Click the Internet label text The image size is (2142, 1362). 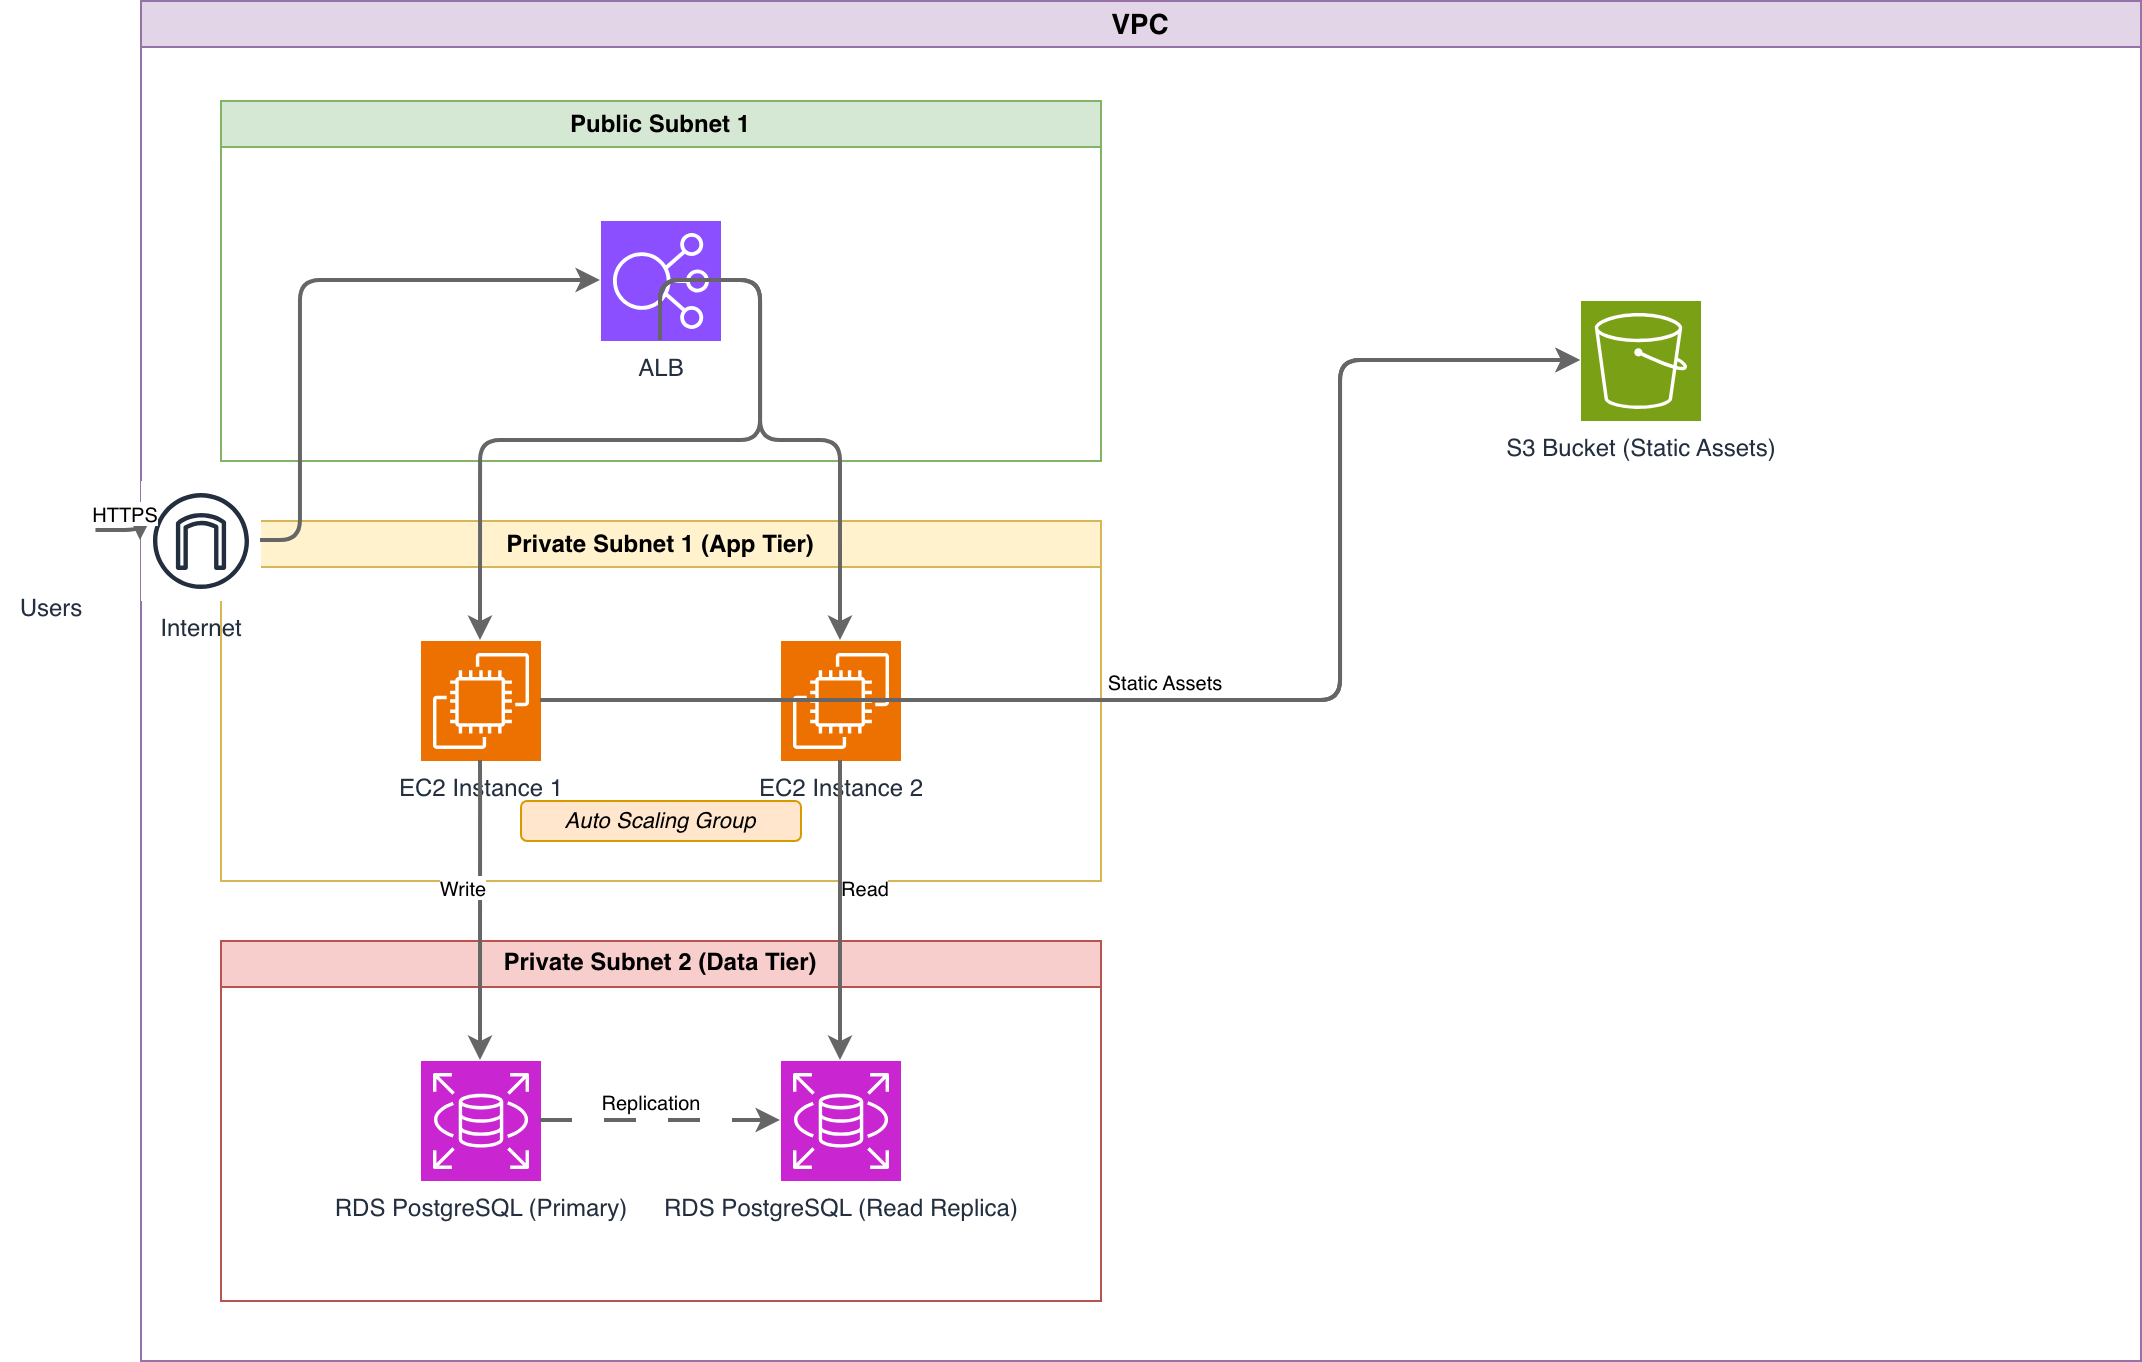(x=201, y=628)
